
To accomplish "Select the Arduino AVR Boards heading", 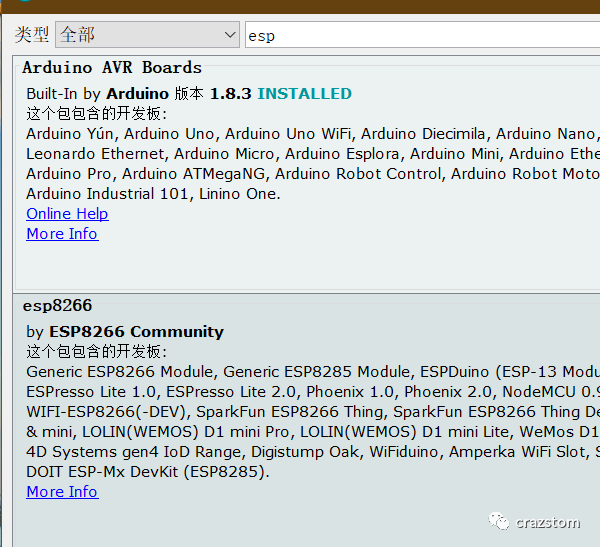I will coord(112,68).
